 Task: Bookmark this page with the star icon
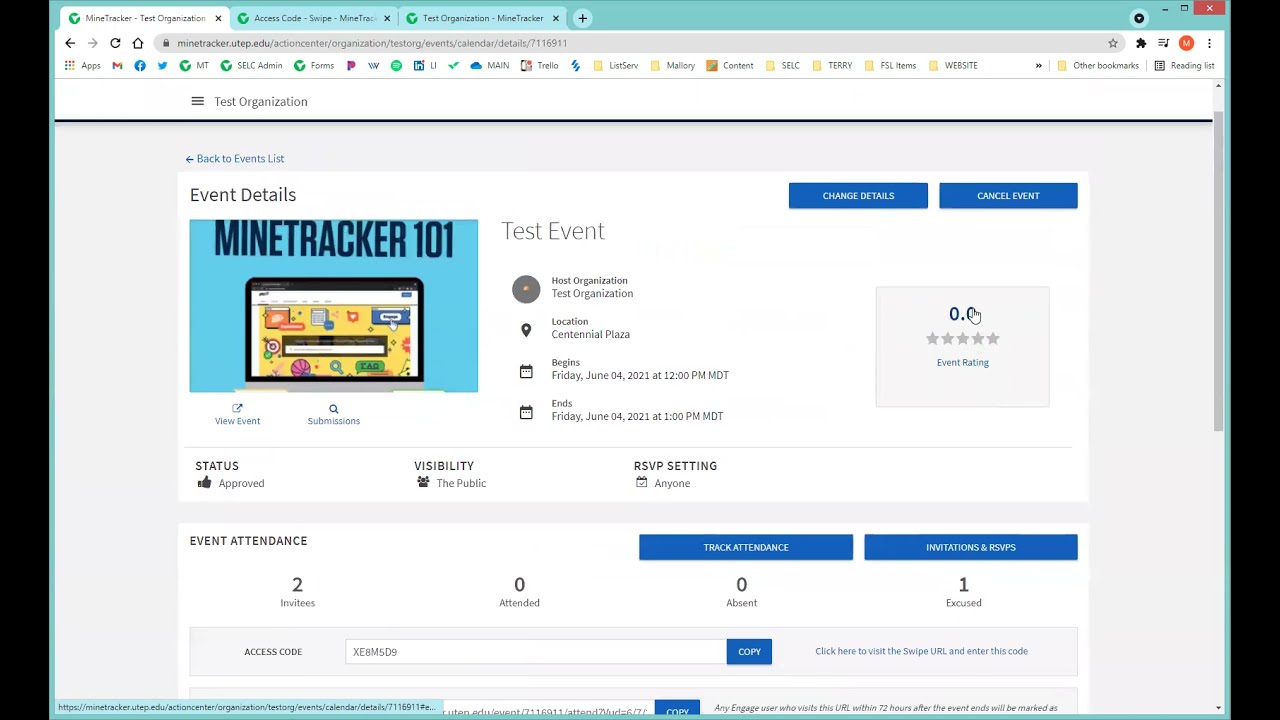point(1113,43)
